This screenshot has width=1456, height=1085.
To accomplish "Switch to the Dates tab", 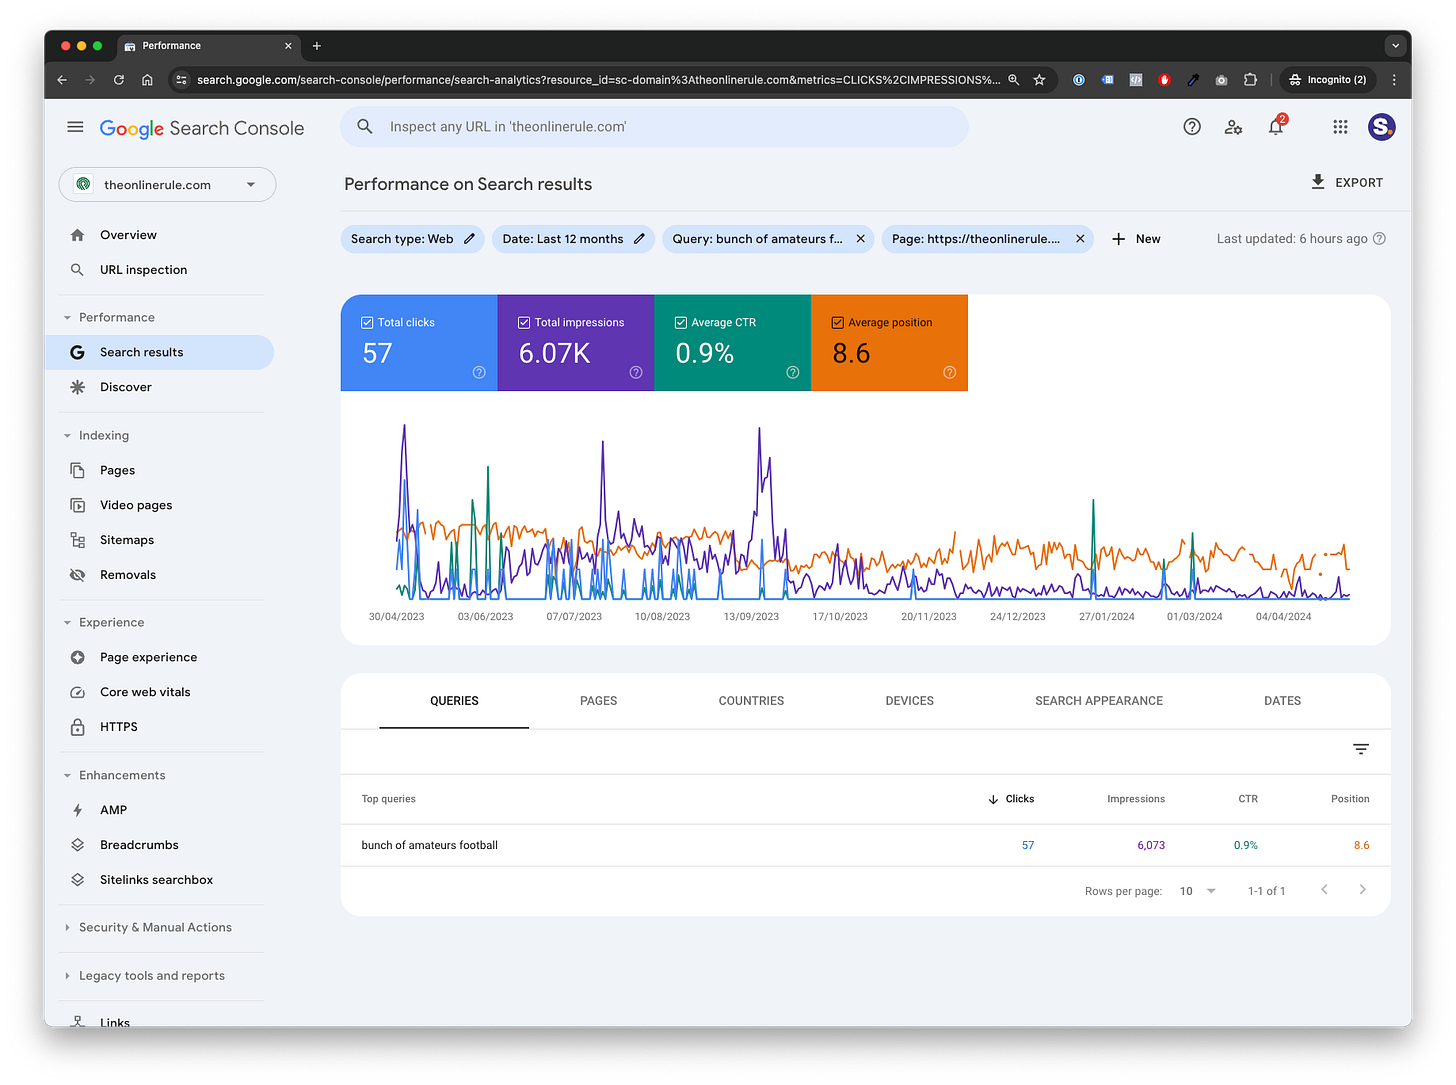I will point(1282,701).
